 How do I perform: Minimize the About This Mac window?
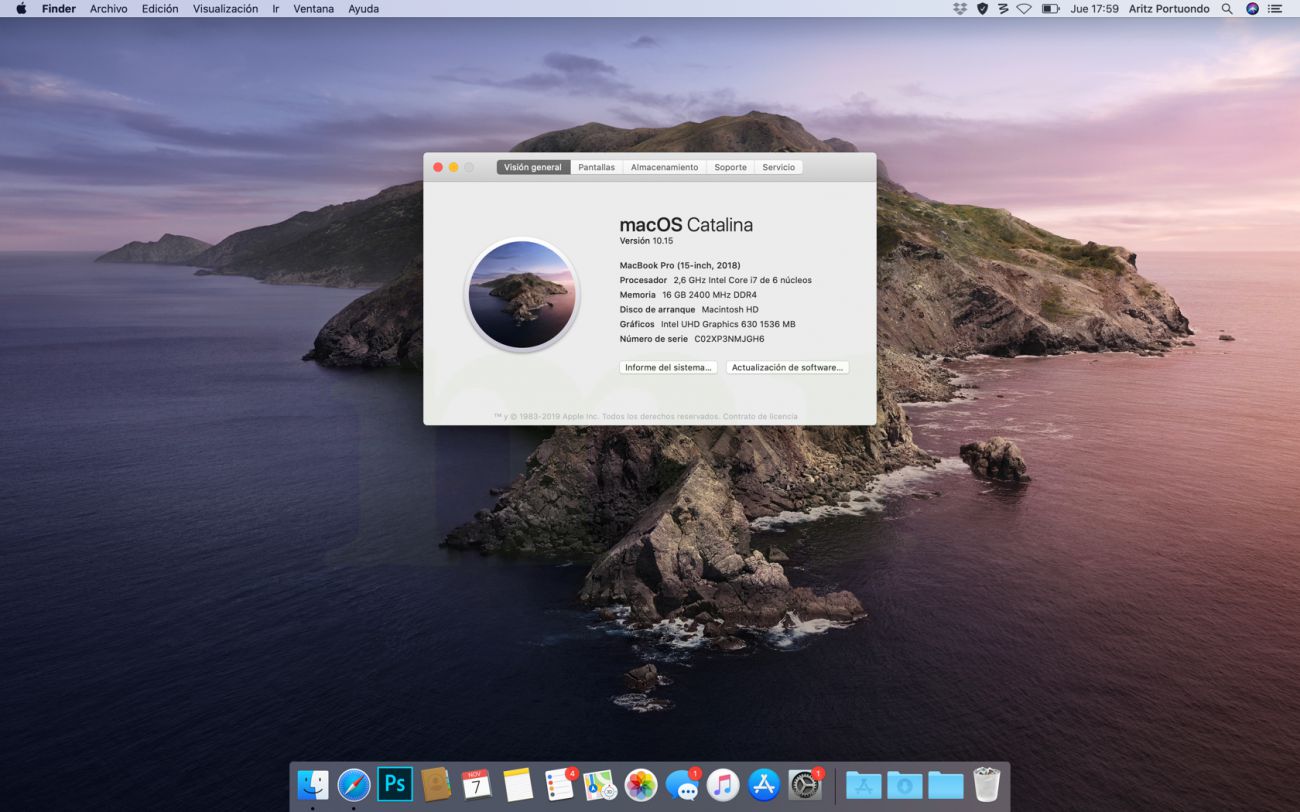pos(453,167)
